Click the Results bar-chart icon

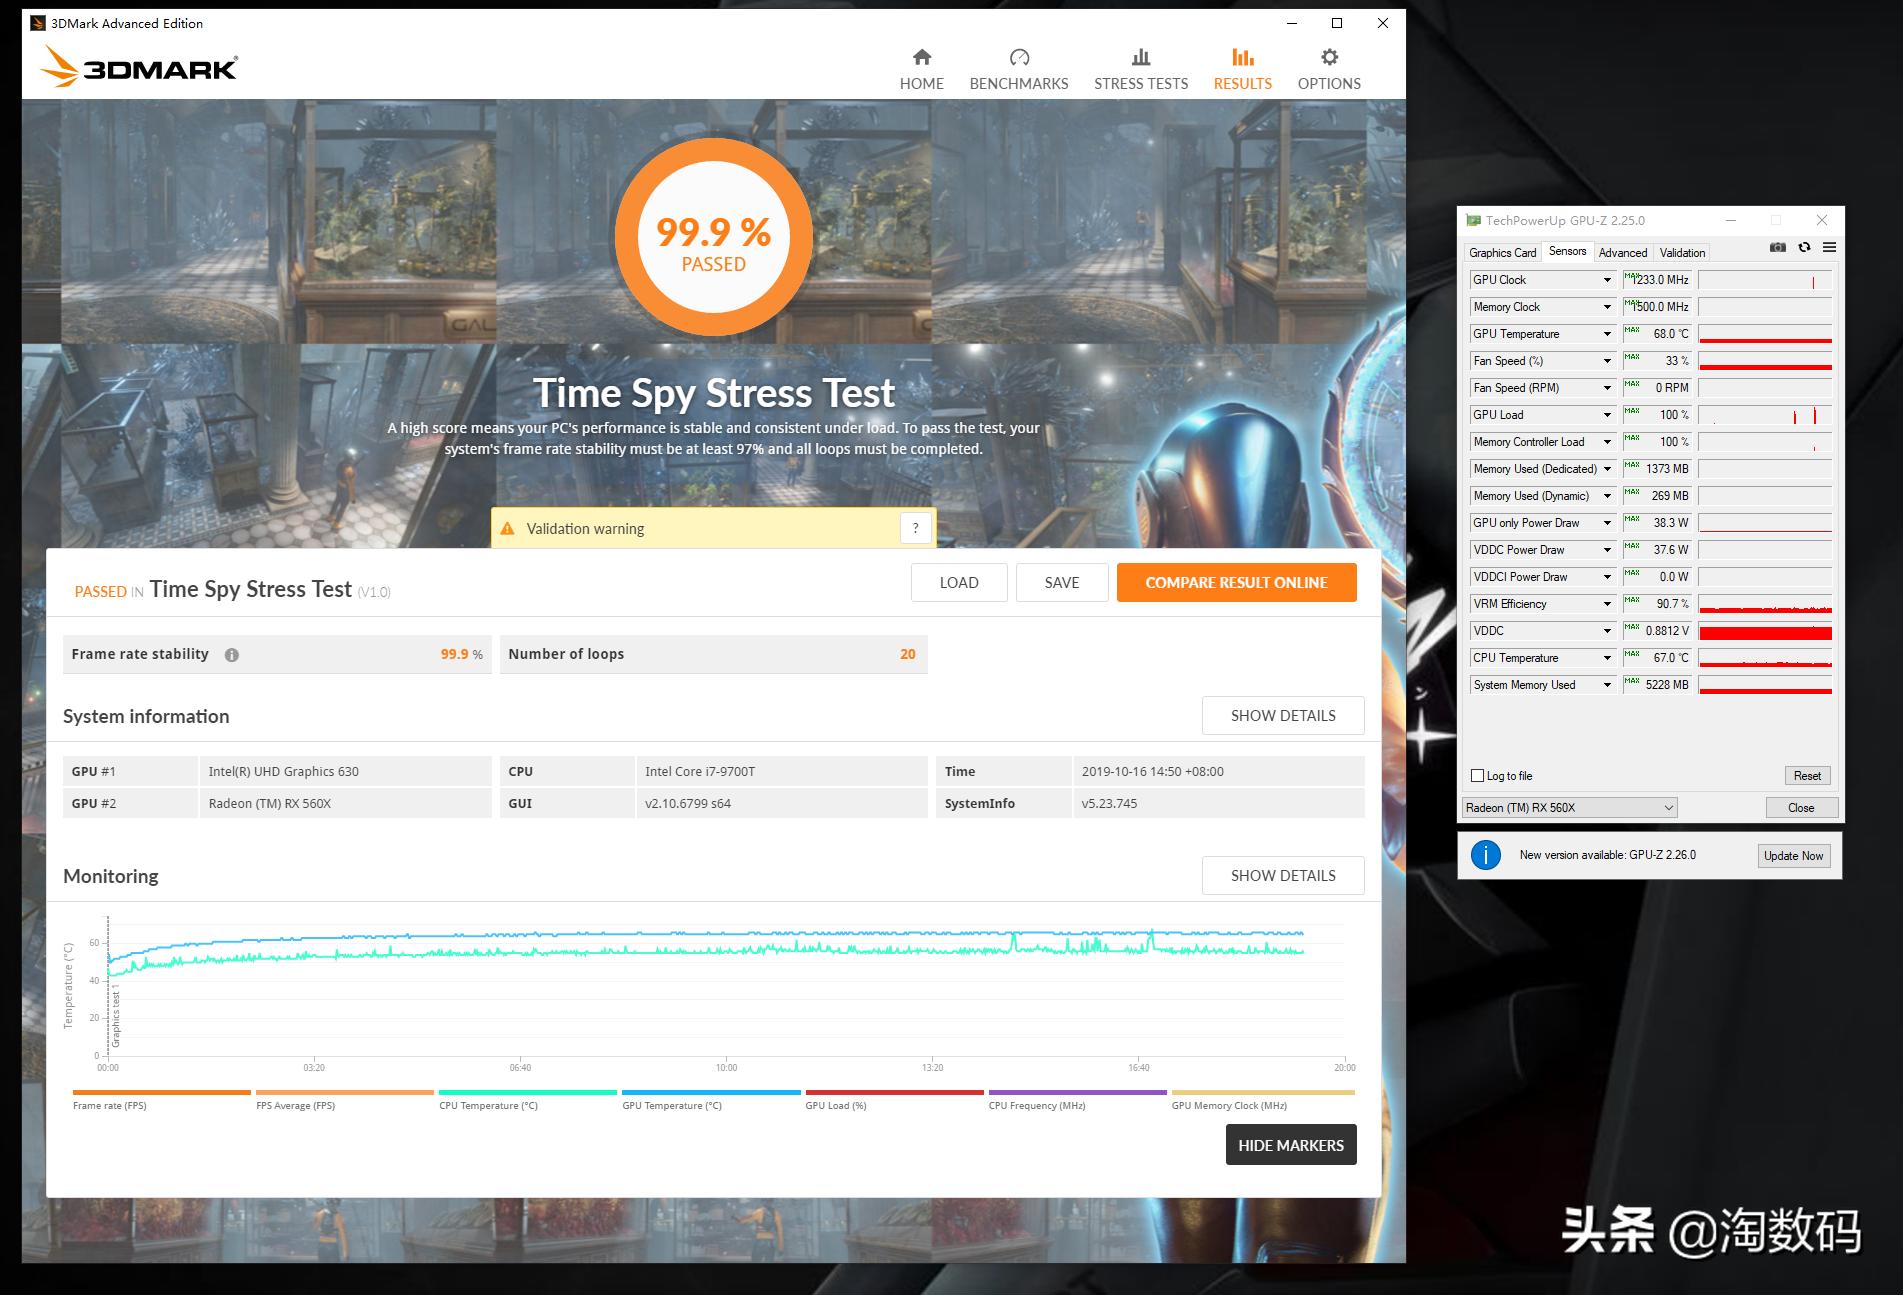(x=1241, y=66)
